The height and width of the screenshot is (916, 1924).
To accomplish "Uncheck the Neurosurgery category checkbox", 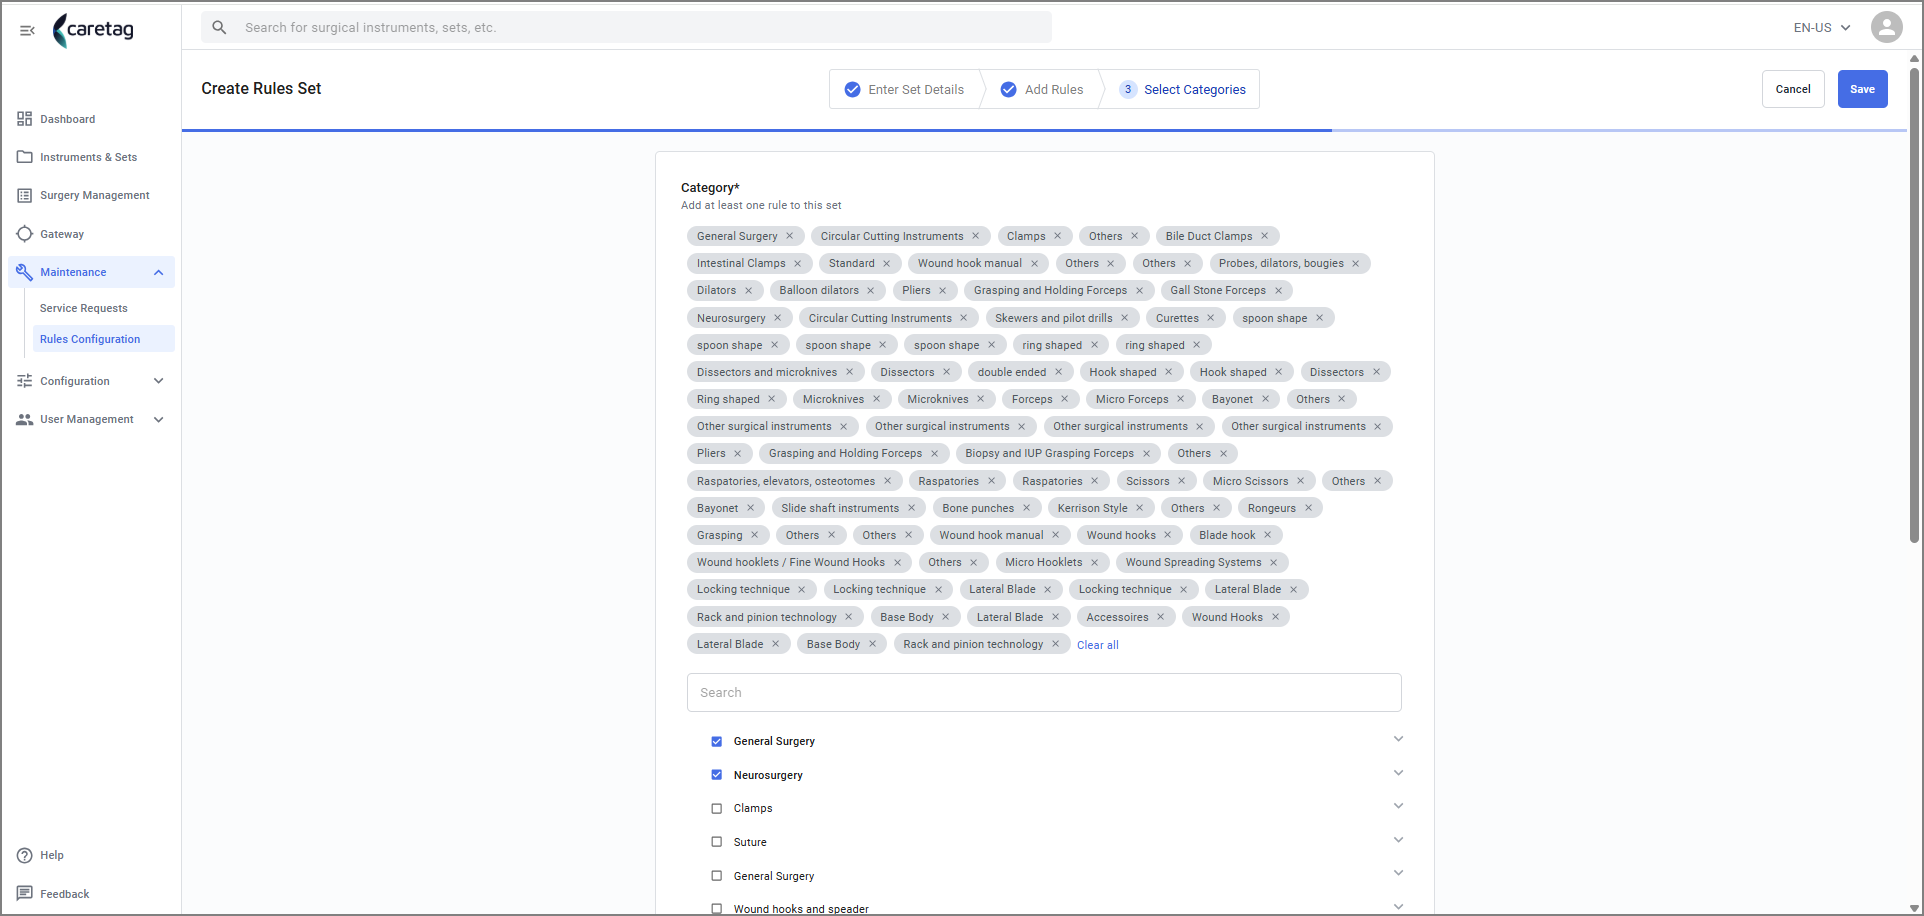I will tap(716, 775).
